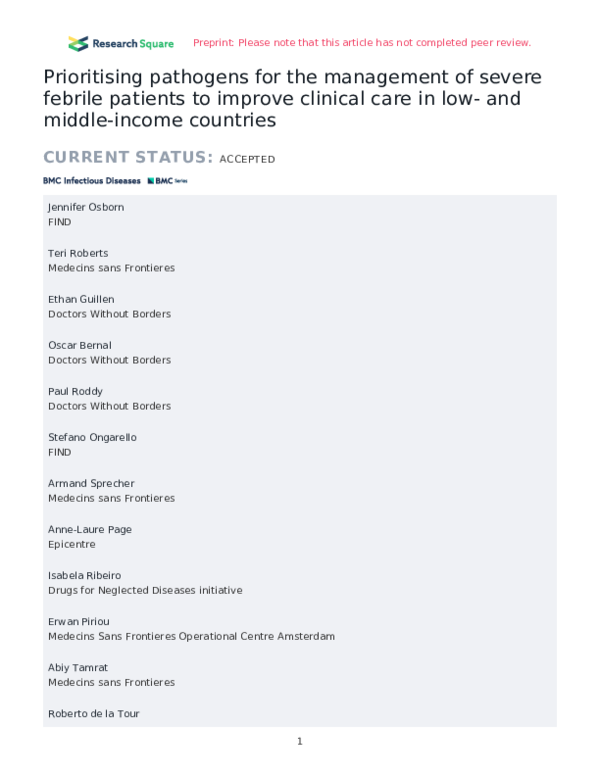Image resolution: width=600 pixels, height=776 pixels.
Task: Select Paul Roddy in author list
Action: (x=75, y=391)
